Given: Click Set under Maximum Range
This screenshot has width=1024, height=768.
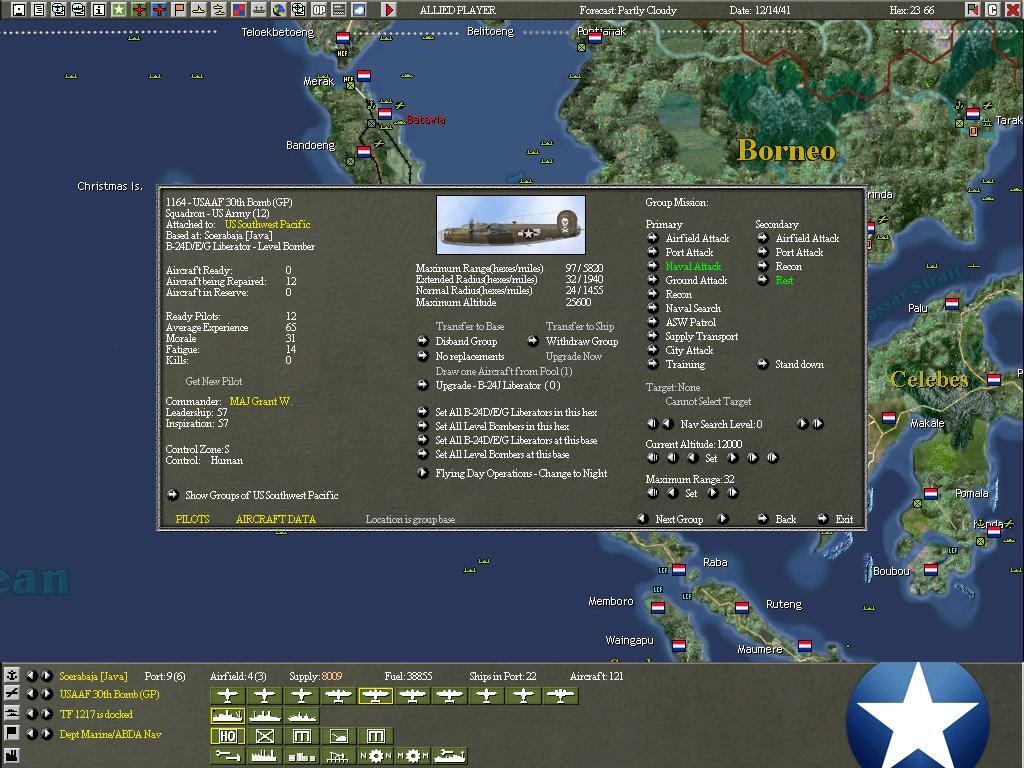Looking at the screenshot, I should point(691,494).
